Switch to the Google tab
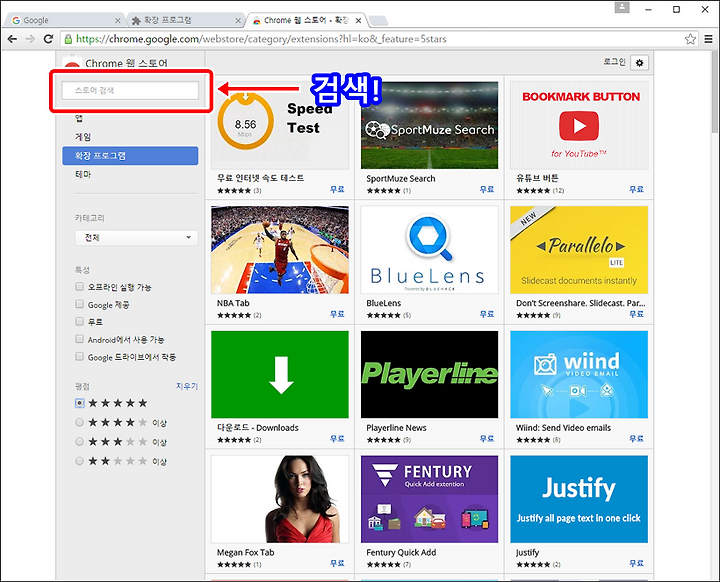 62,21
